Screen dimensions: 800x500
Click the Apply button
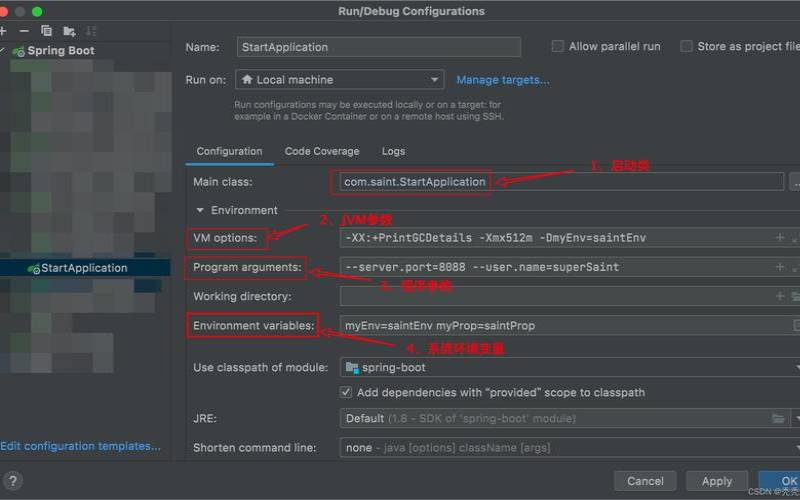[716, 481]
